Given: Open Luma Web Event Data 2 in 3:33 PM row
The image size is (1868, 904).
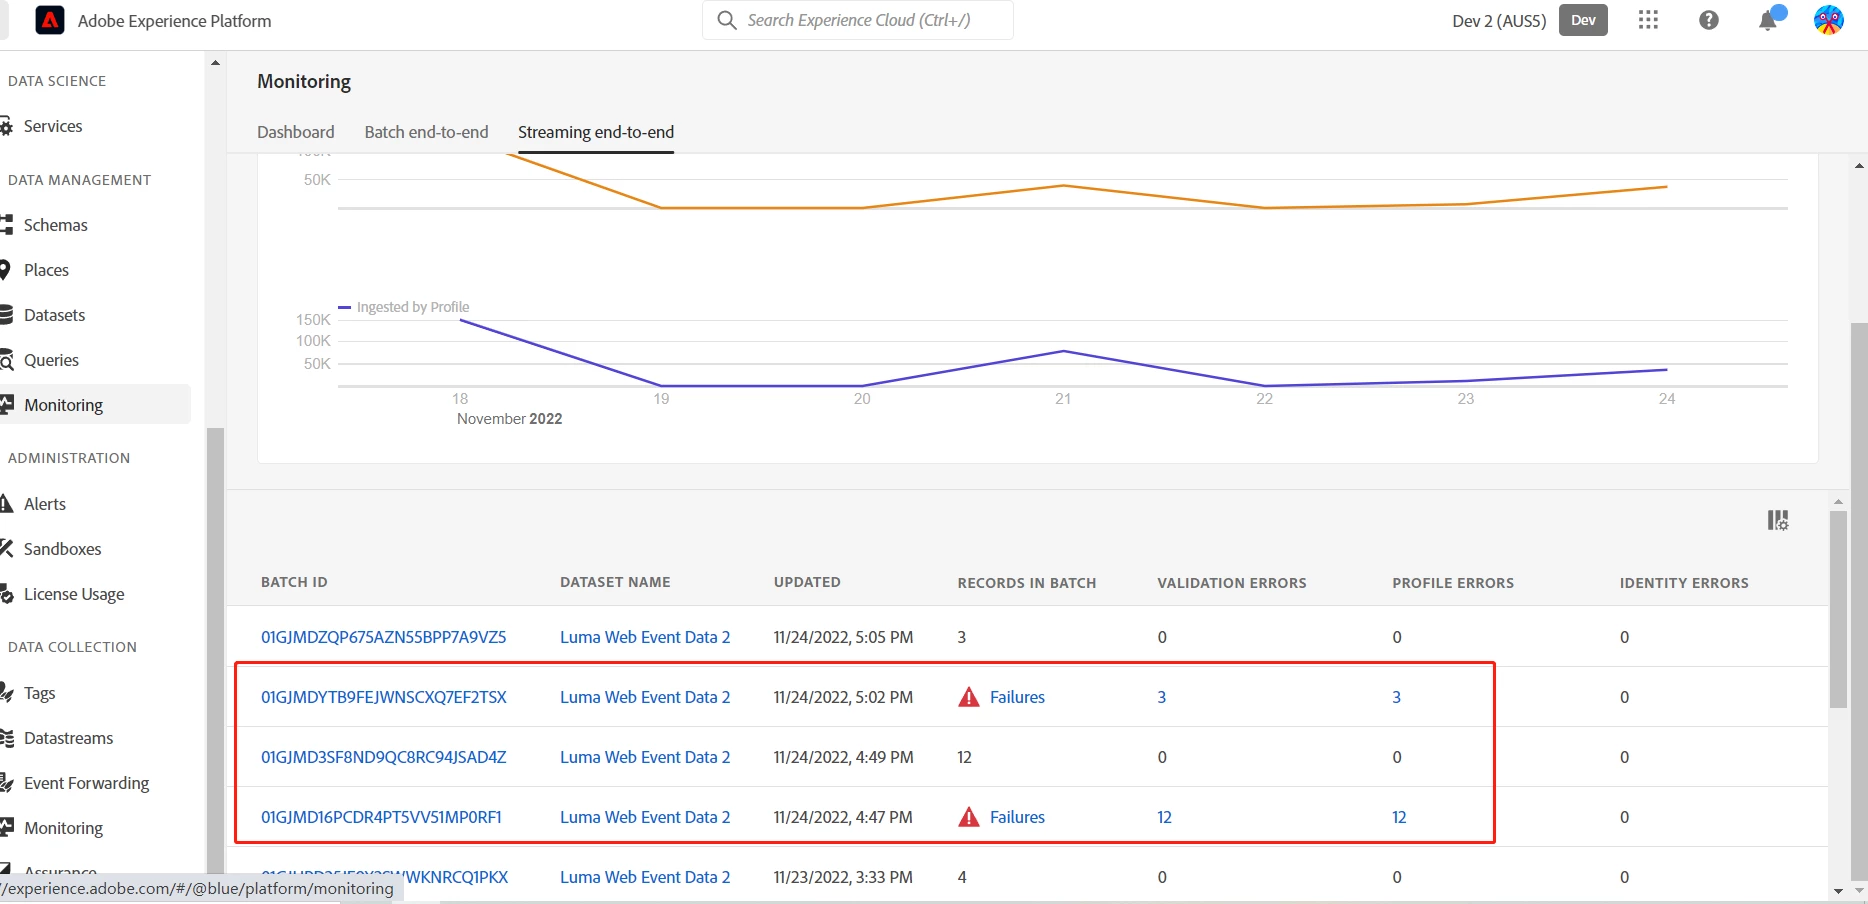Looking at the screenshot, I should point(645,877).
